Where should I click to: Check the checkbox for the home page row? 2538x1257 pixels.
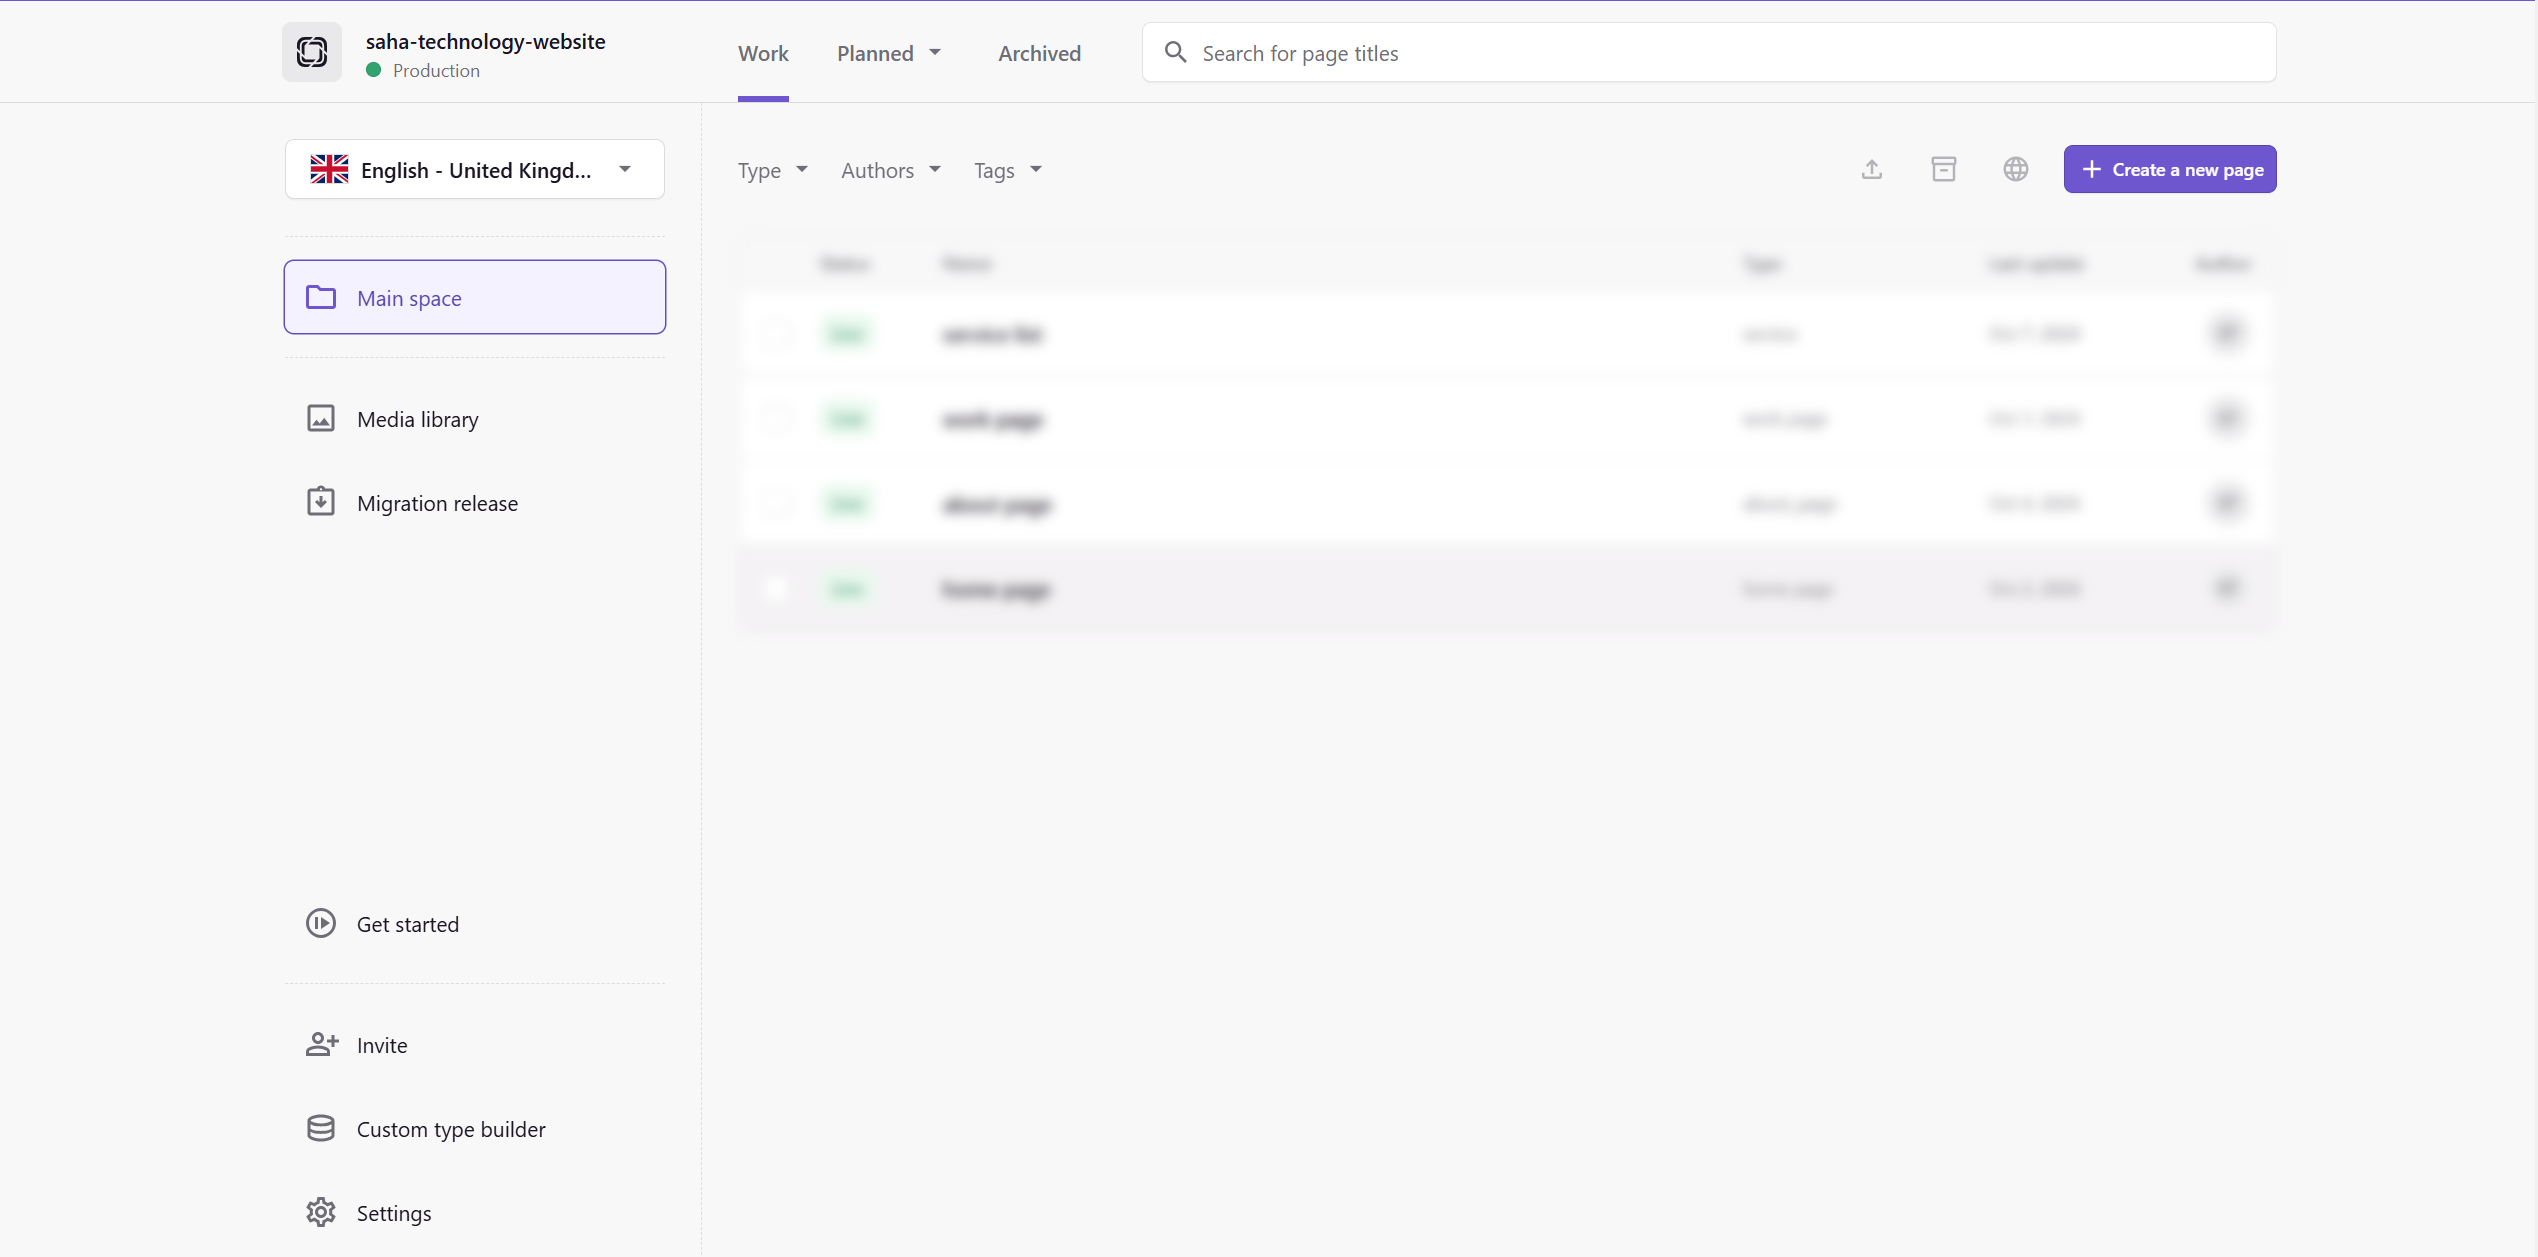click(777, 589)
